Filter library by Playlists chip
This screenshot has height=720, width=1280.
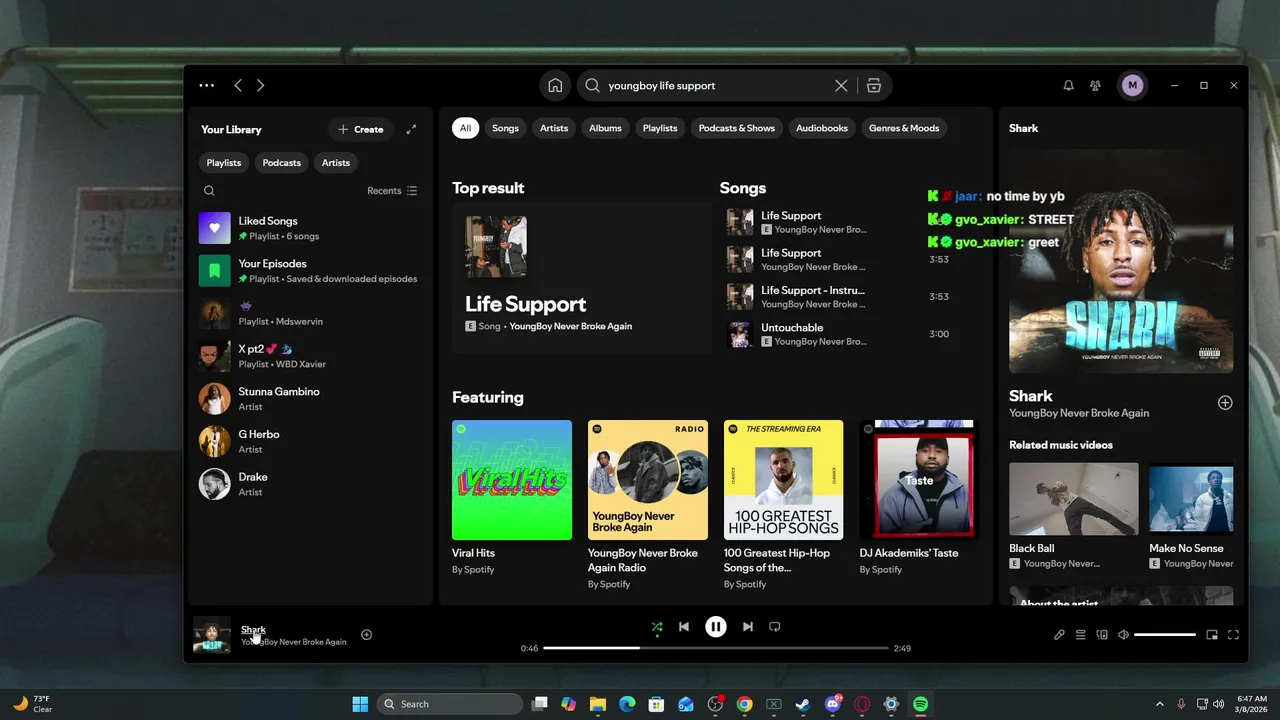tap(224, 163)
